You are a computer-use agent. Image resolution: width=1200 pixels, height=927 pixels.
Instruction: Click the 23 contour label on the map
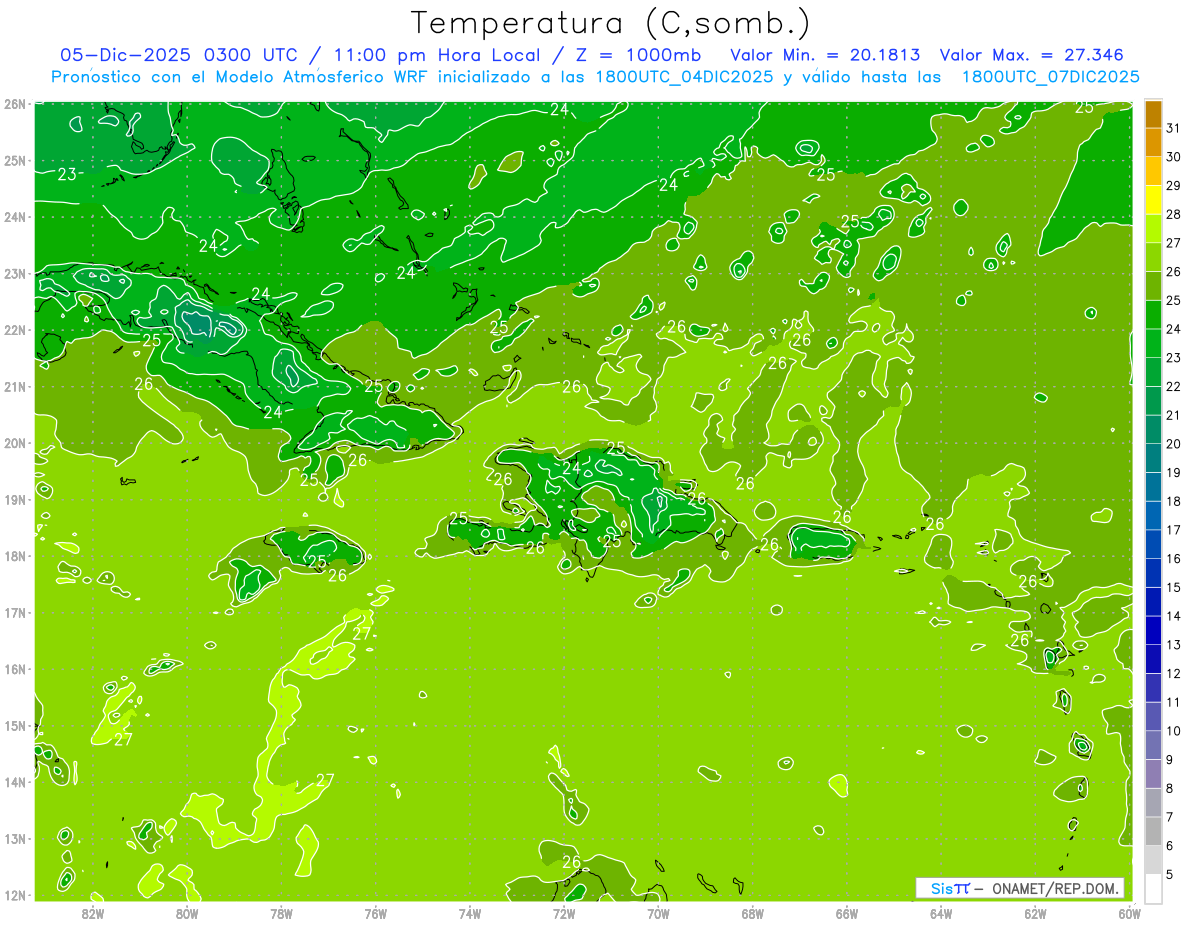pyautogui.click(x=67, y=174)
